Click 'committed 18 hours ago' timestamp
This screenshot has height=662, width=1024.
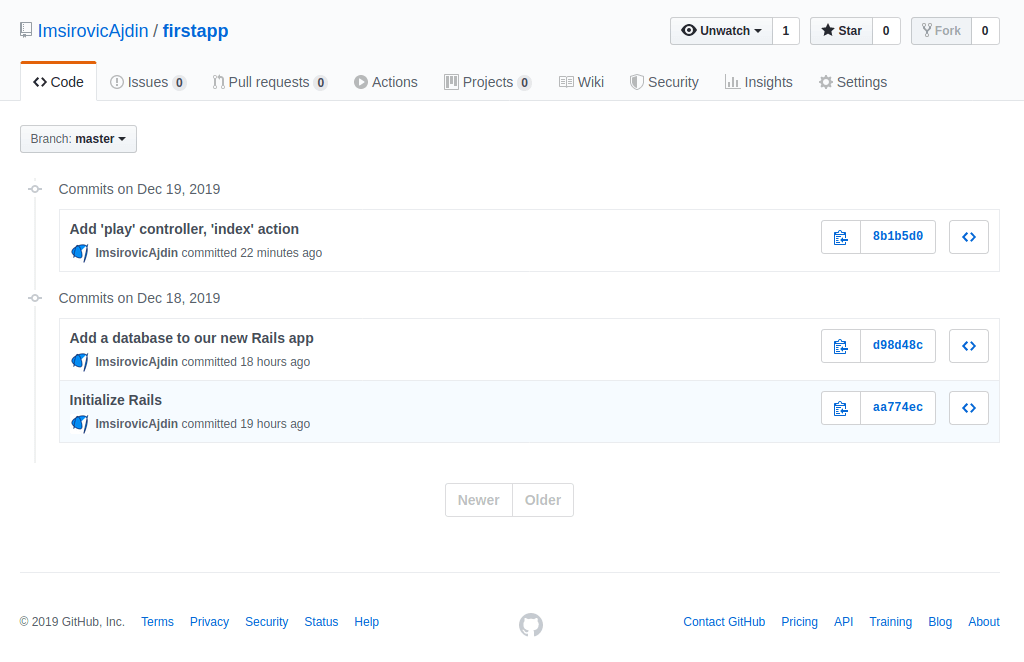coord(246,362)
